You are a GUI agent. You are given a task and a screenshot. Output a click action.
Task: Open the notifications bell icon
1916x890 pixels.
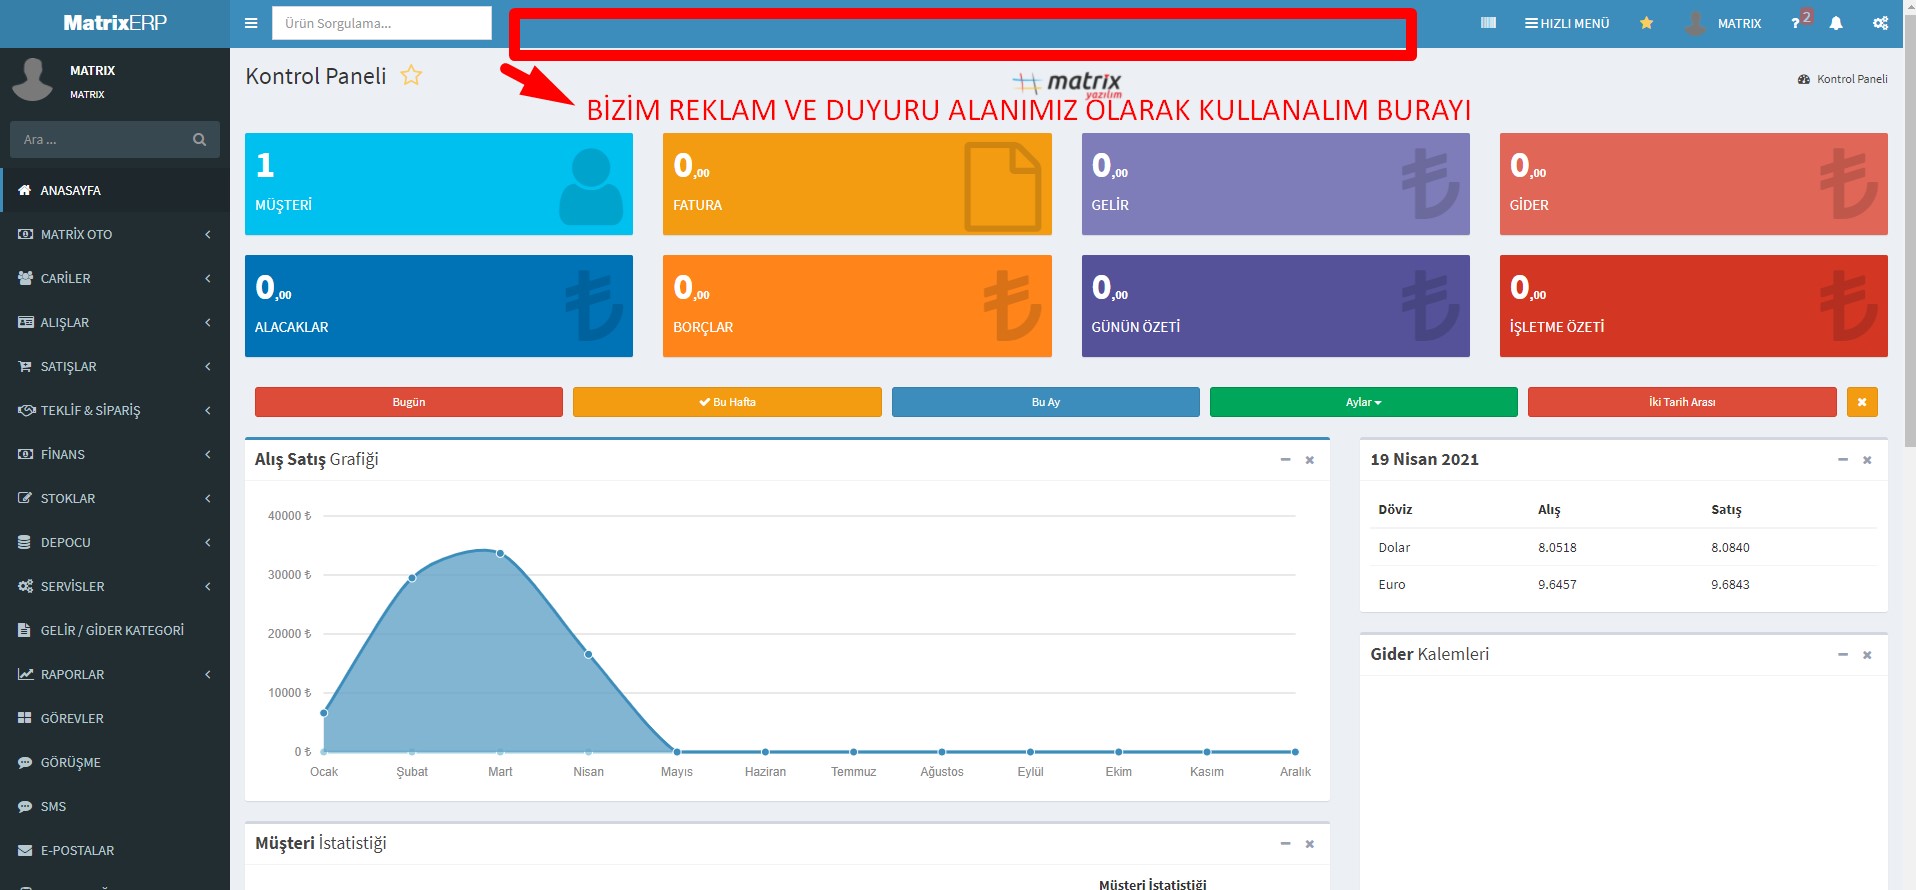point(1836,23)
